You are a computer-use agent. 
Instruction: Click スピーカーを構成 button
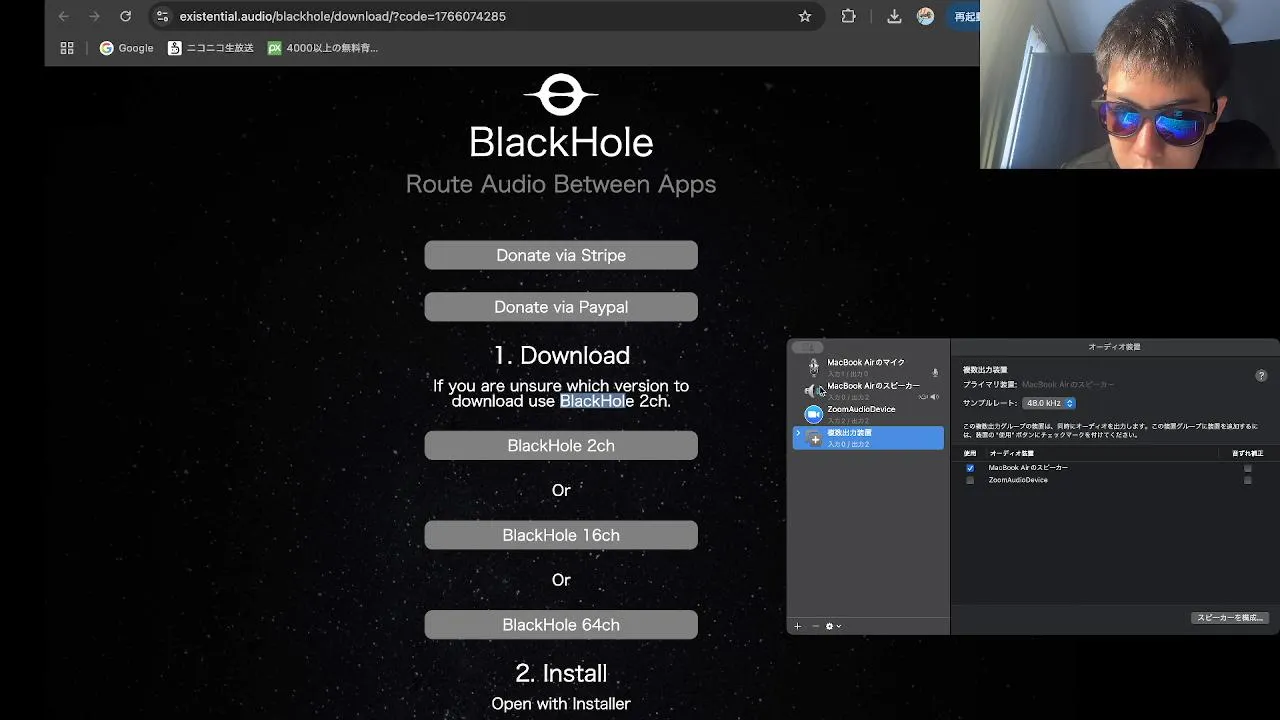[x=1231, y=618]
